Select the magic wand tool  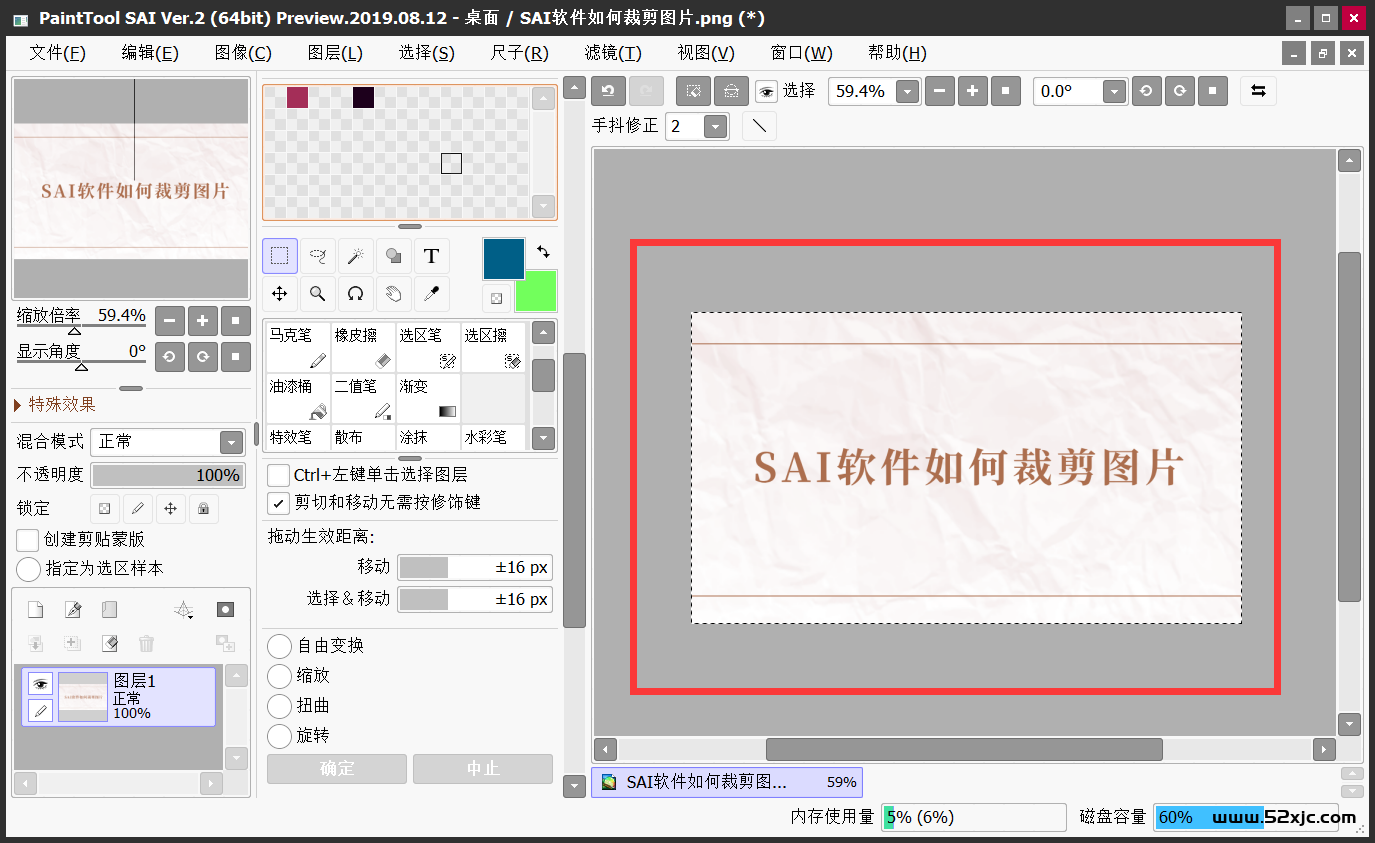tap(355, 256)
